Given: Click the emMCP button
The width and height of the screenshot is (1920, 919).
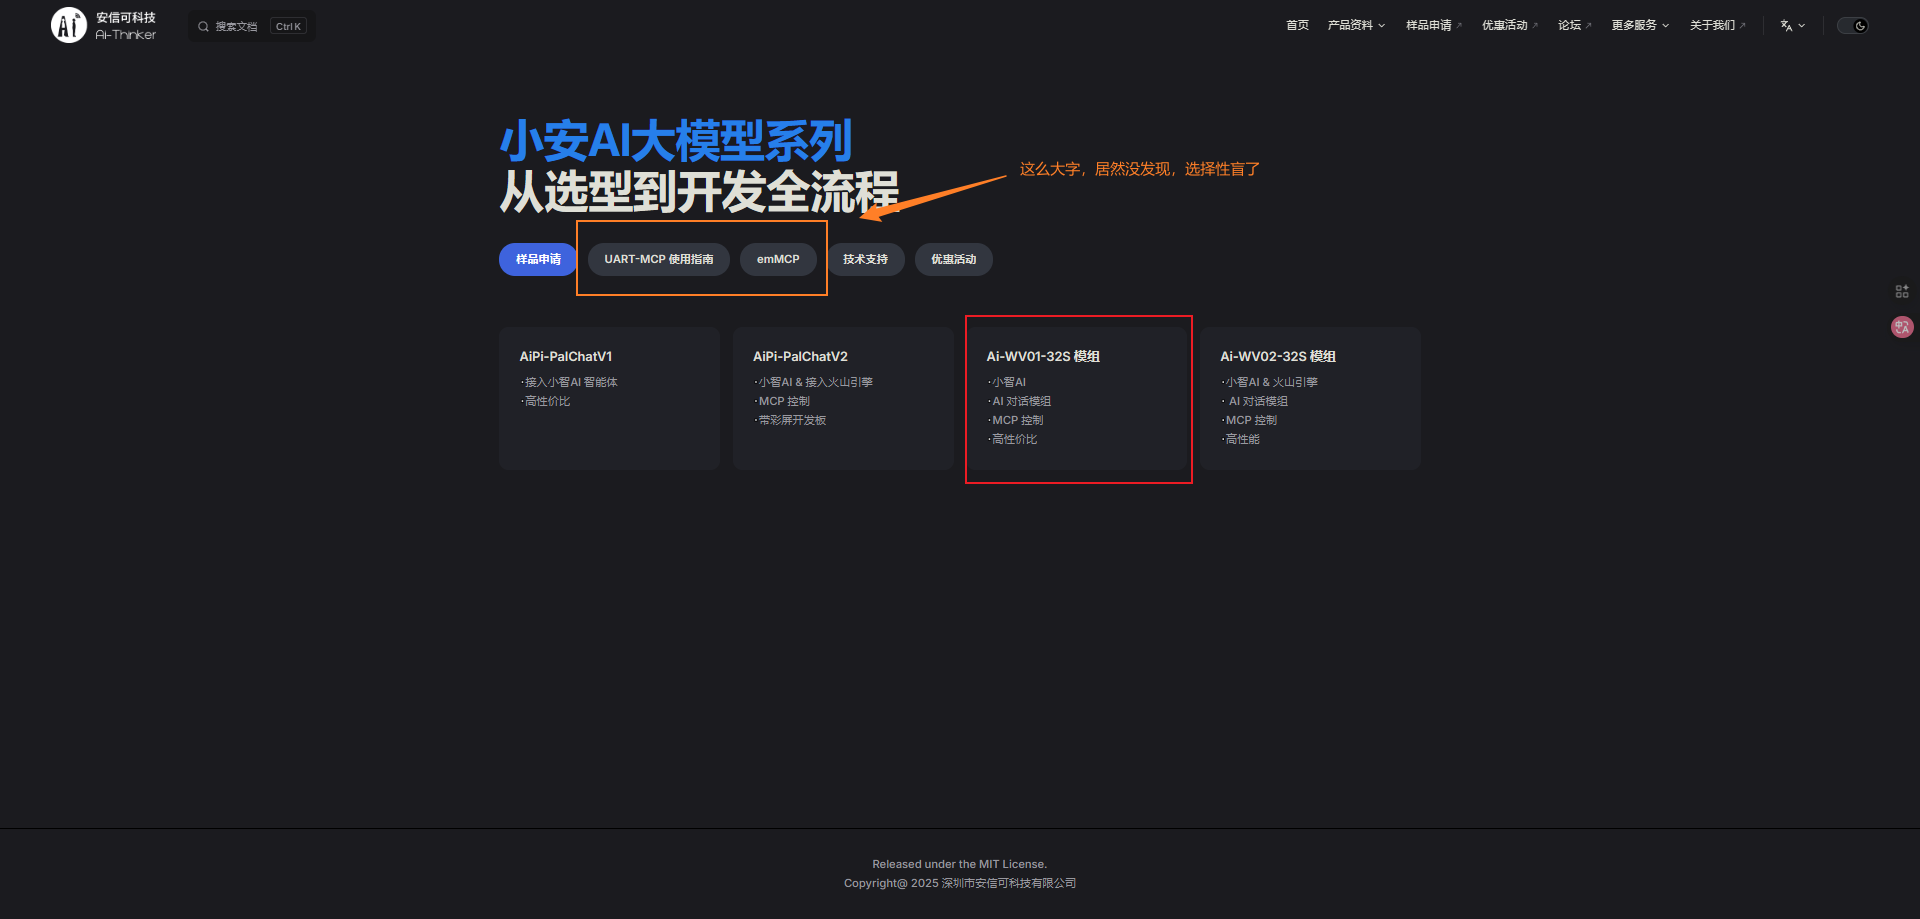Looking at the screenshot, I should (x=778, y=259).
